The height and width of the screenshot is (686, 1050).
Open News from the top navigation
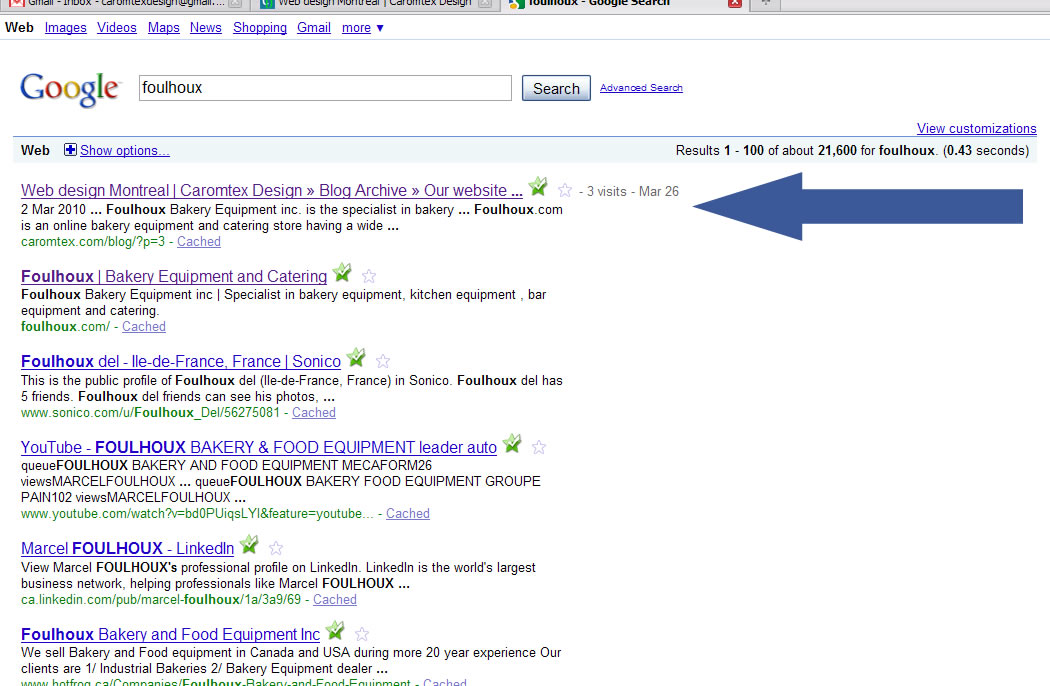(206, 28)
